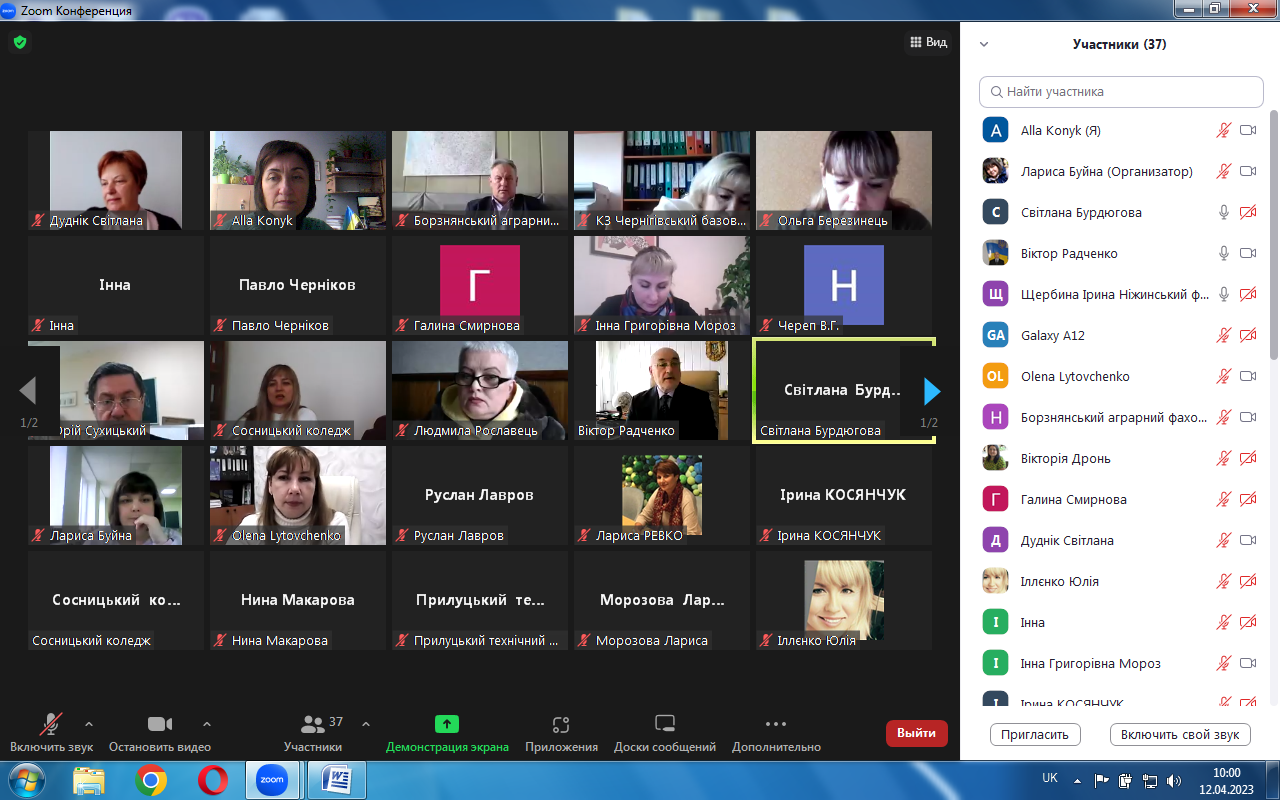Image resolution: width=1280 pixels, height=800 pixels.
Task: Select Нина Макарова tile
Action: tap(298, 600)
